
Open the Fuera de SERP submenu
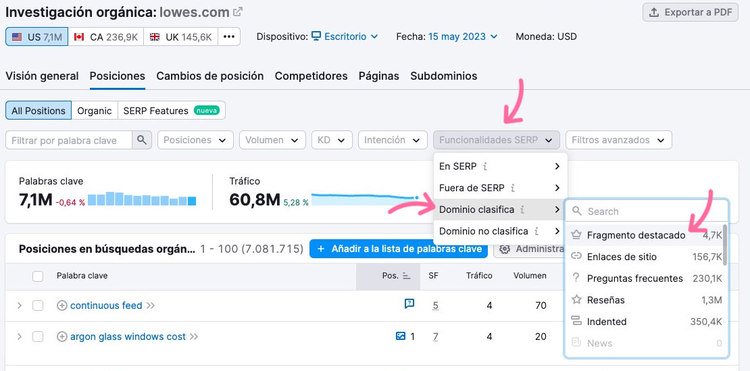coord(500,188)
